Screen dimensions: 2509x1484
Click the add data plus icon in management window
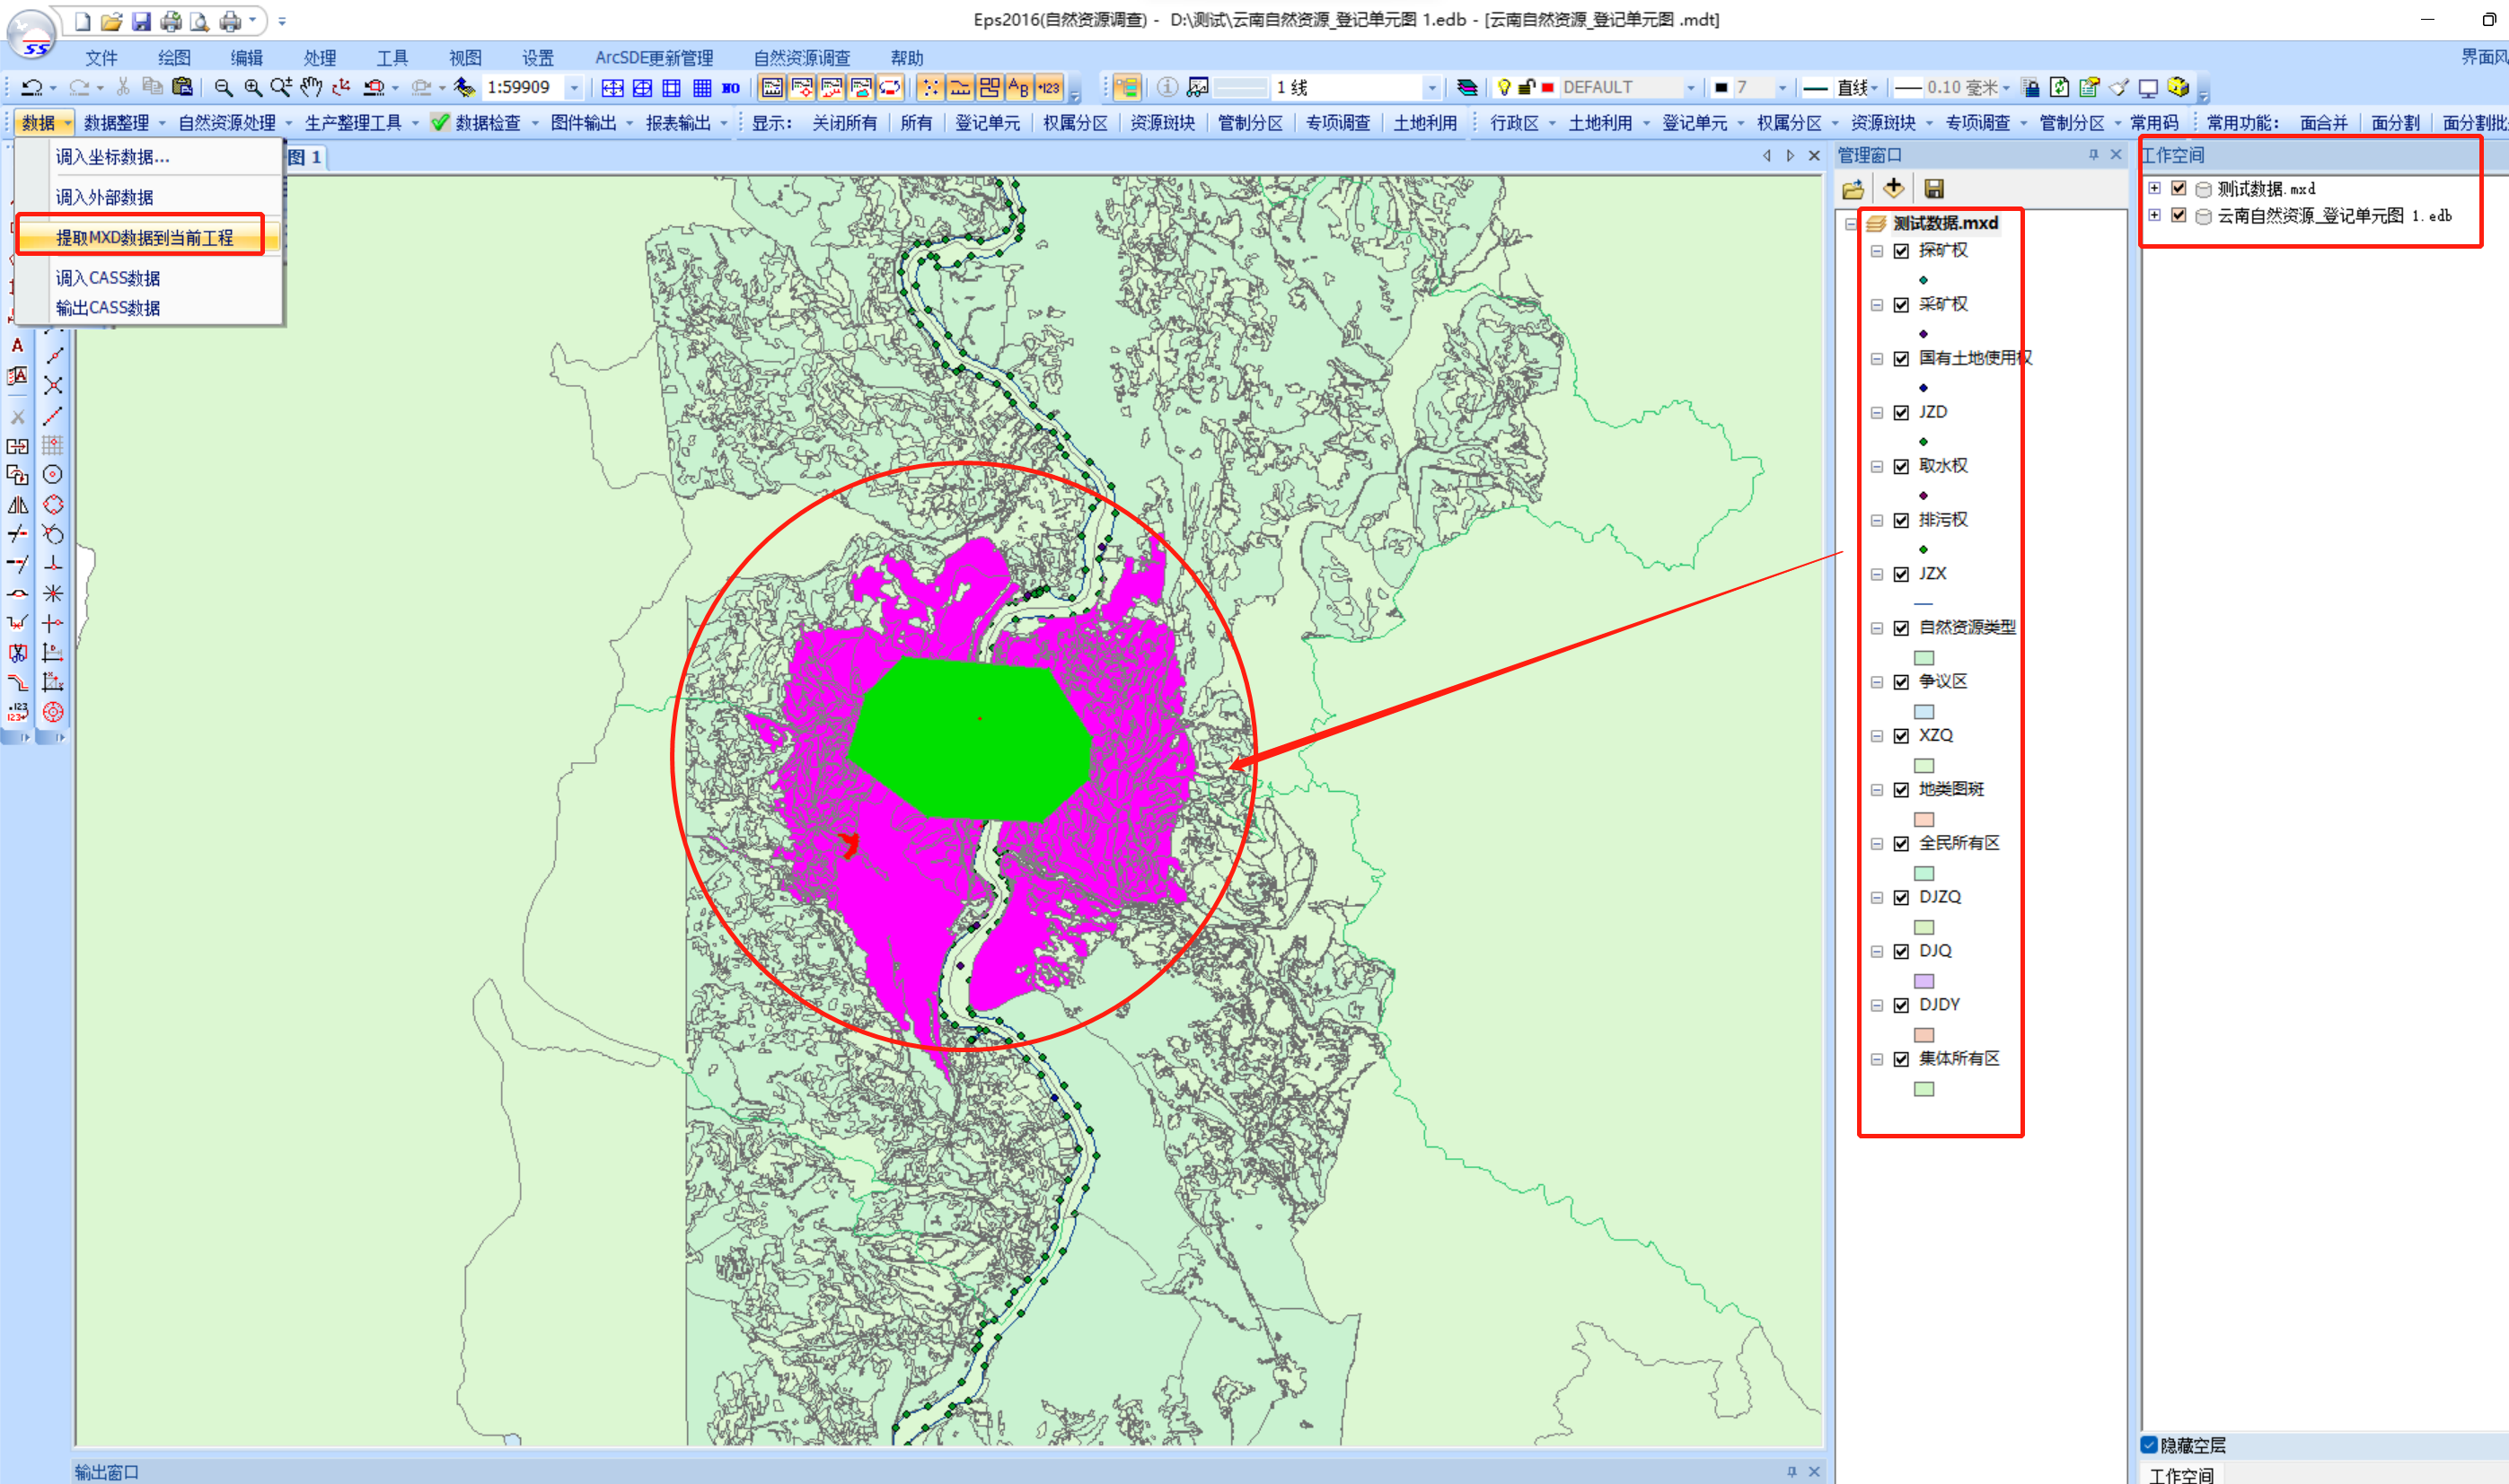pos(1893,188)
